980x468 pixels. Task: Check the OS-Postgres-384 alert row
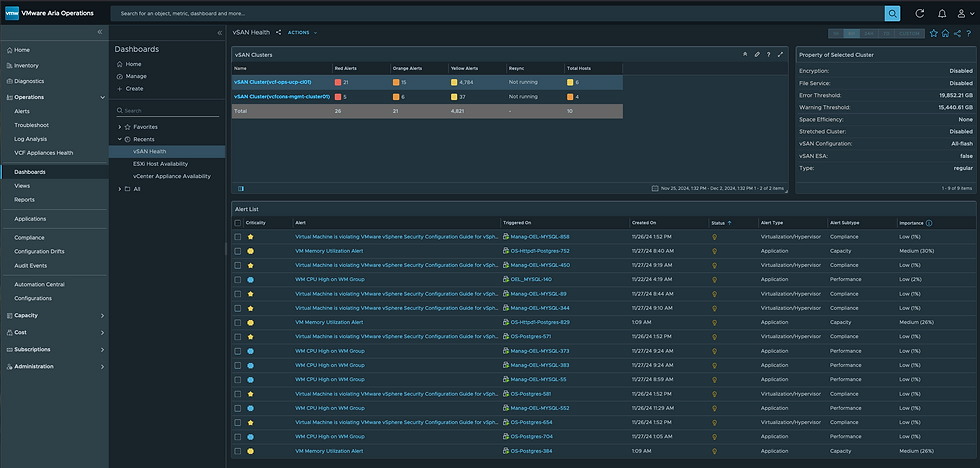(x=238, y=451)
